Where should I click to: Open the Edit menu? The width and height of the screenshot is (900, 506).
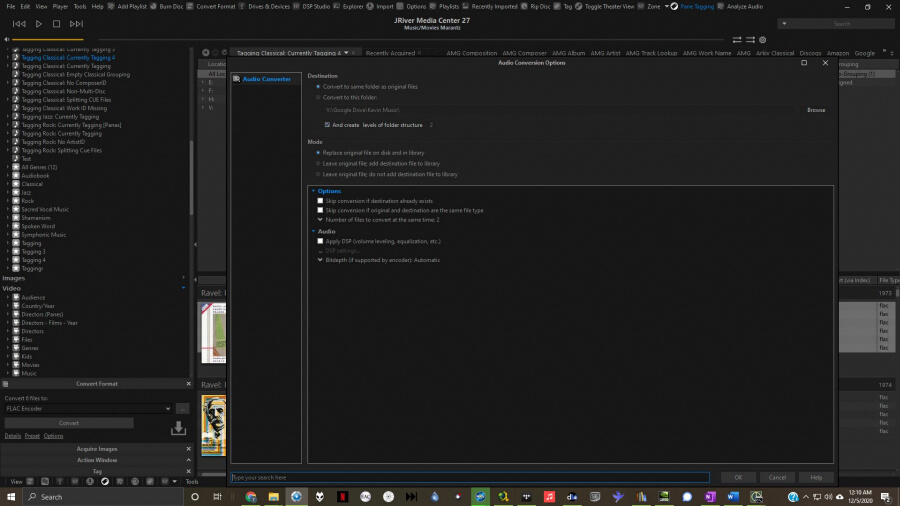click(x=25, y=6)
